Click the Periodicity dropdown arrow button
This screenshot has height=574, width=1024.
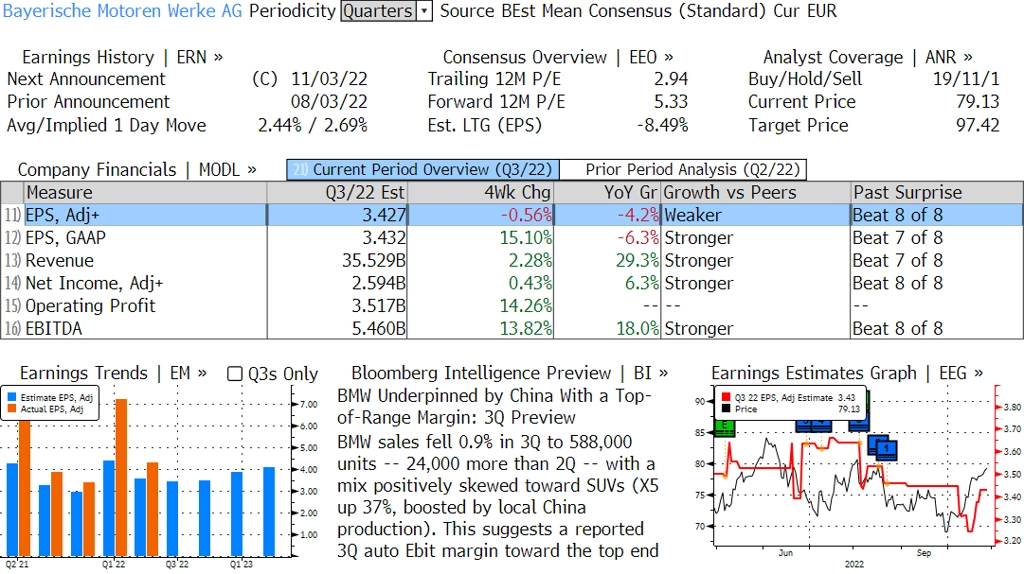[424, 11]
